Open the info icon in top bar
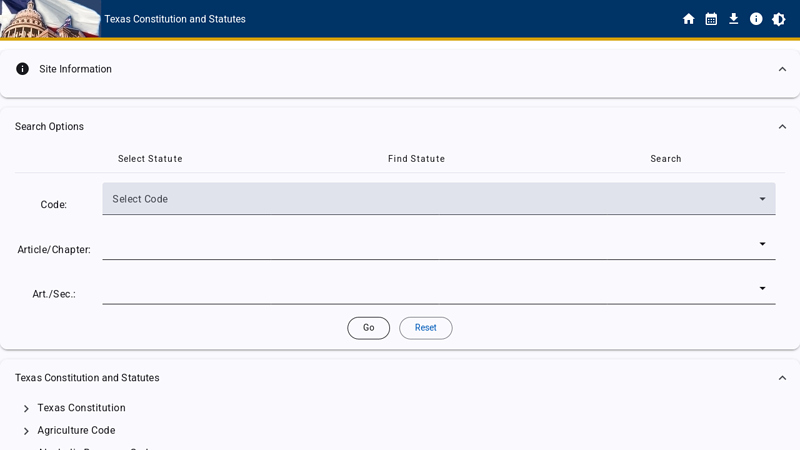This screenshot has height=450, width=800. tap(756, 19)
